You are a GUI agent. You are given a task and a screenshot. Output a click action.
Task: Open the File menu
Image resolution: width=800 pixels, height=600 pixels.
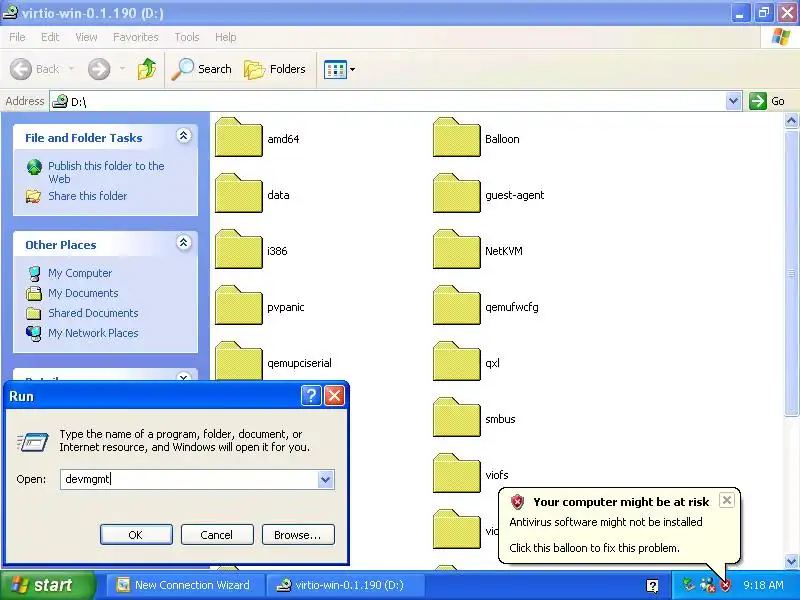(x=17, y=37)
